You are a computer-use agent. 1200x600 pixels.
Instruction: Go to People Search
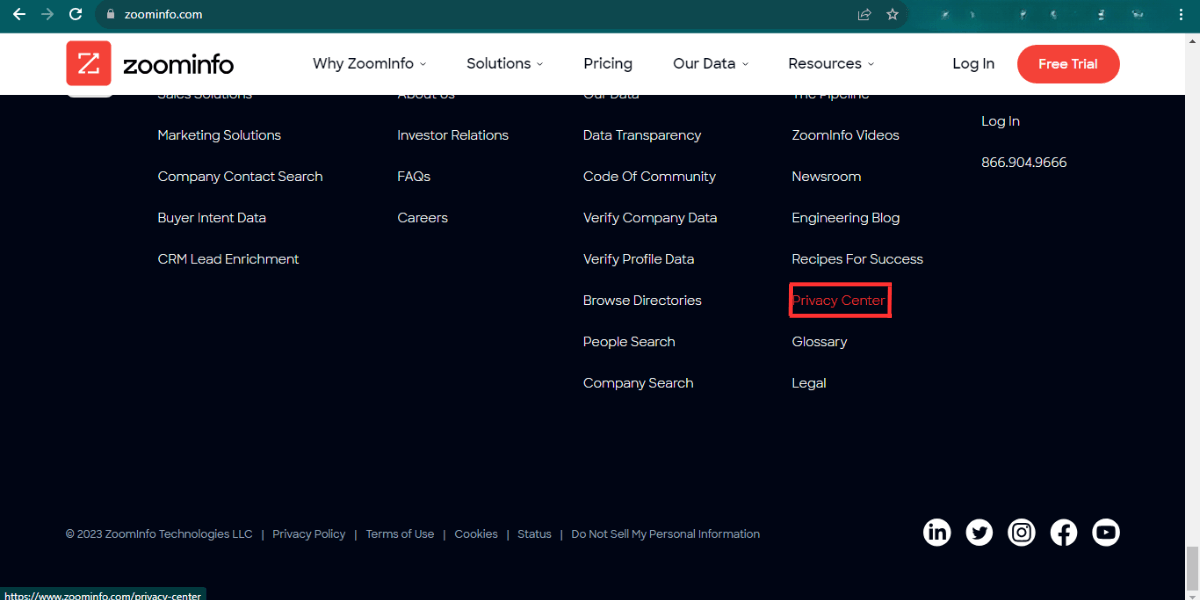pos(629,341)
